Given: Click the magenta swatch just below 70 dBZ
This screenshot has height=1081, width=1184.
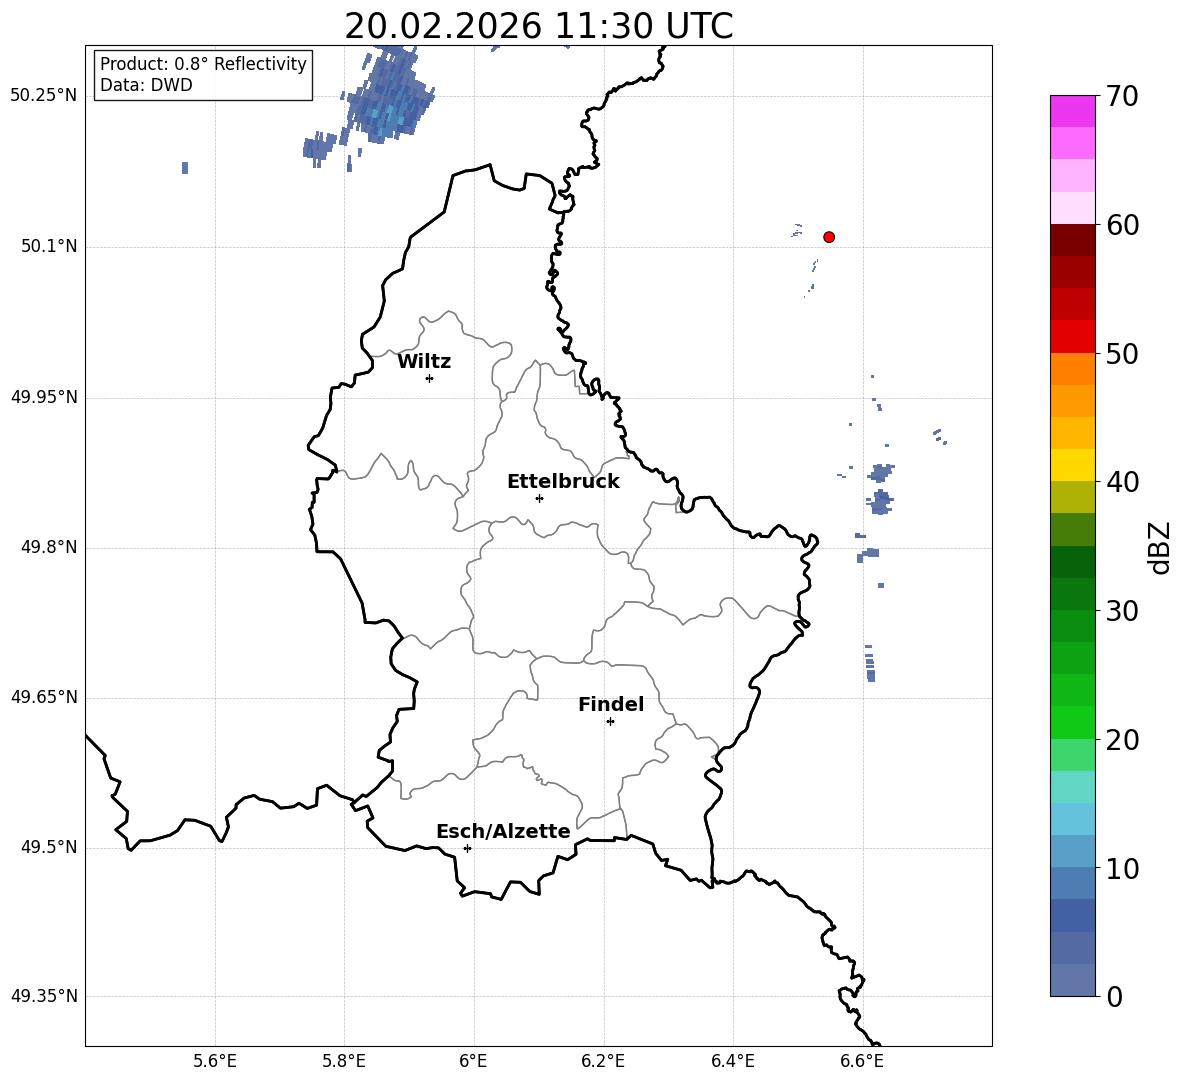Looking at the screenshot, I should (1072, 111).
